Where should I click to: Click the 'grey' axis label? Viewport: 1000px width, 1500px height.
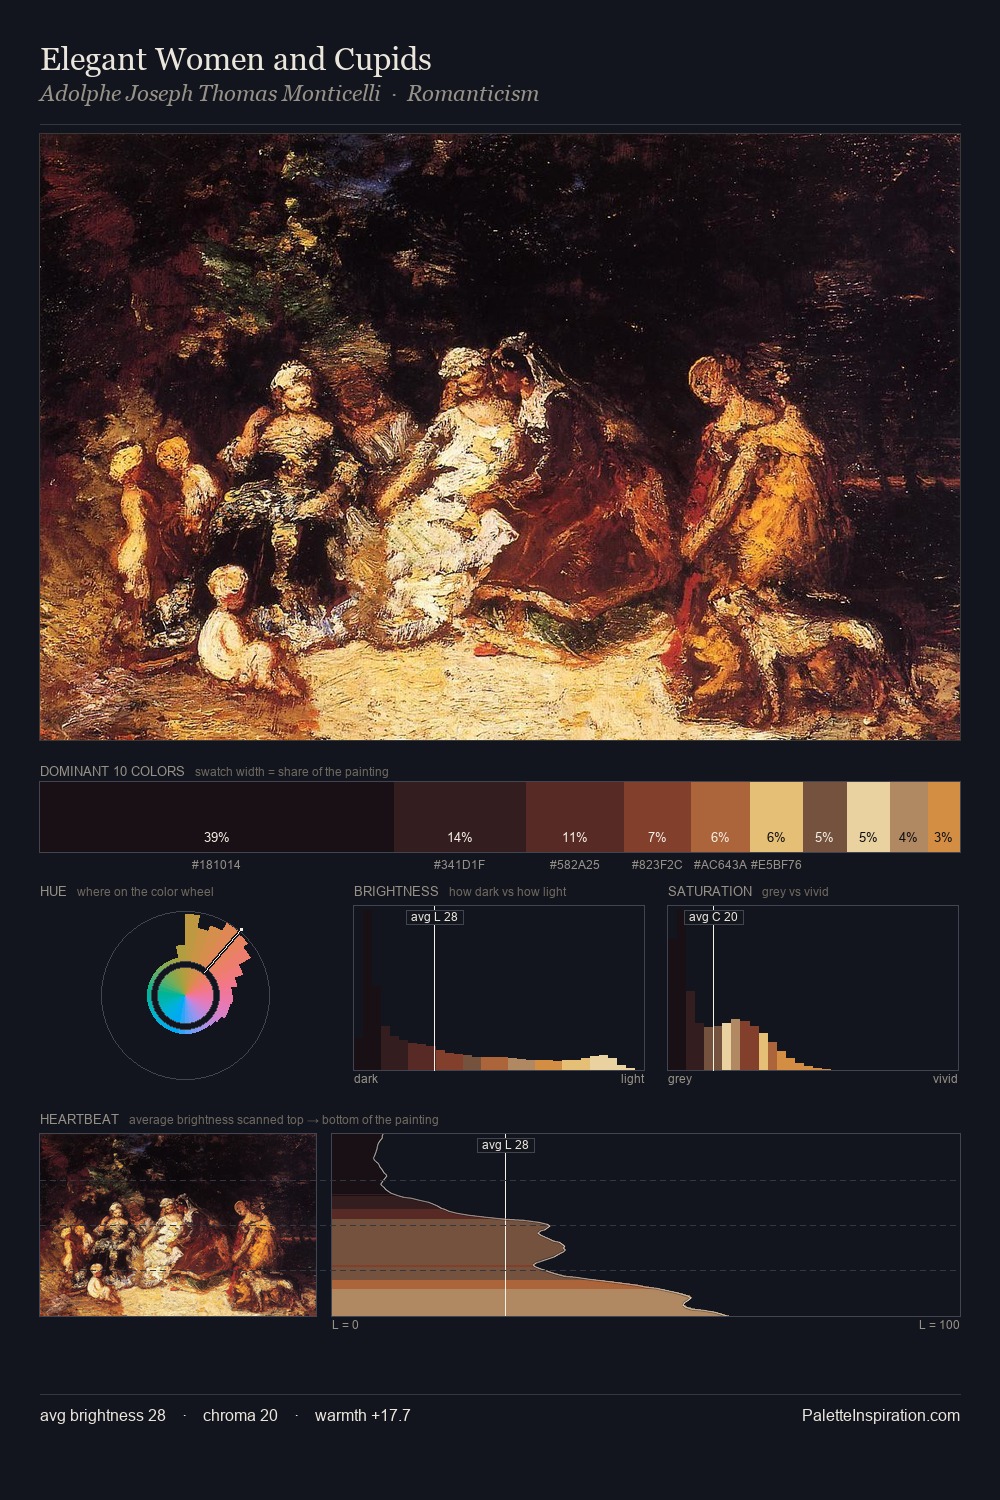(x=680, y=1079)
